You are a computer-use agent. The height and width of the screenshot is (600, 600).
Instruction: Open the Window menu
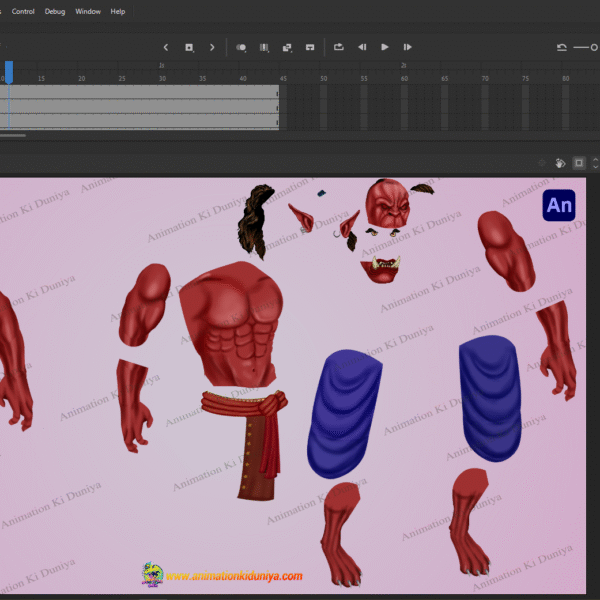tap(88, 11)
